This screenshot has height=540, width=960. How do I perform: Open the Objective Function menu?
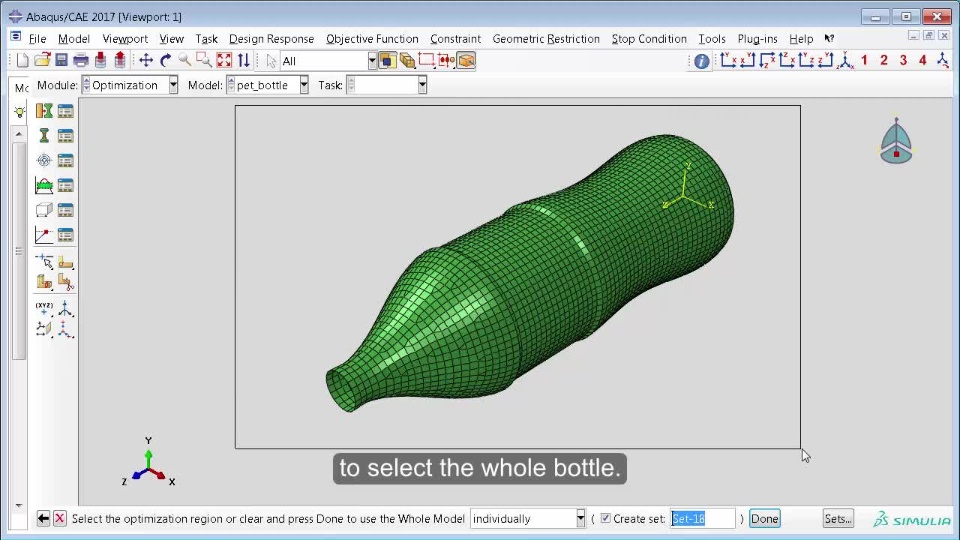point(372,39)
